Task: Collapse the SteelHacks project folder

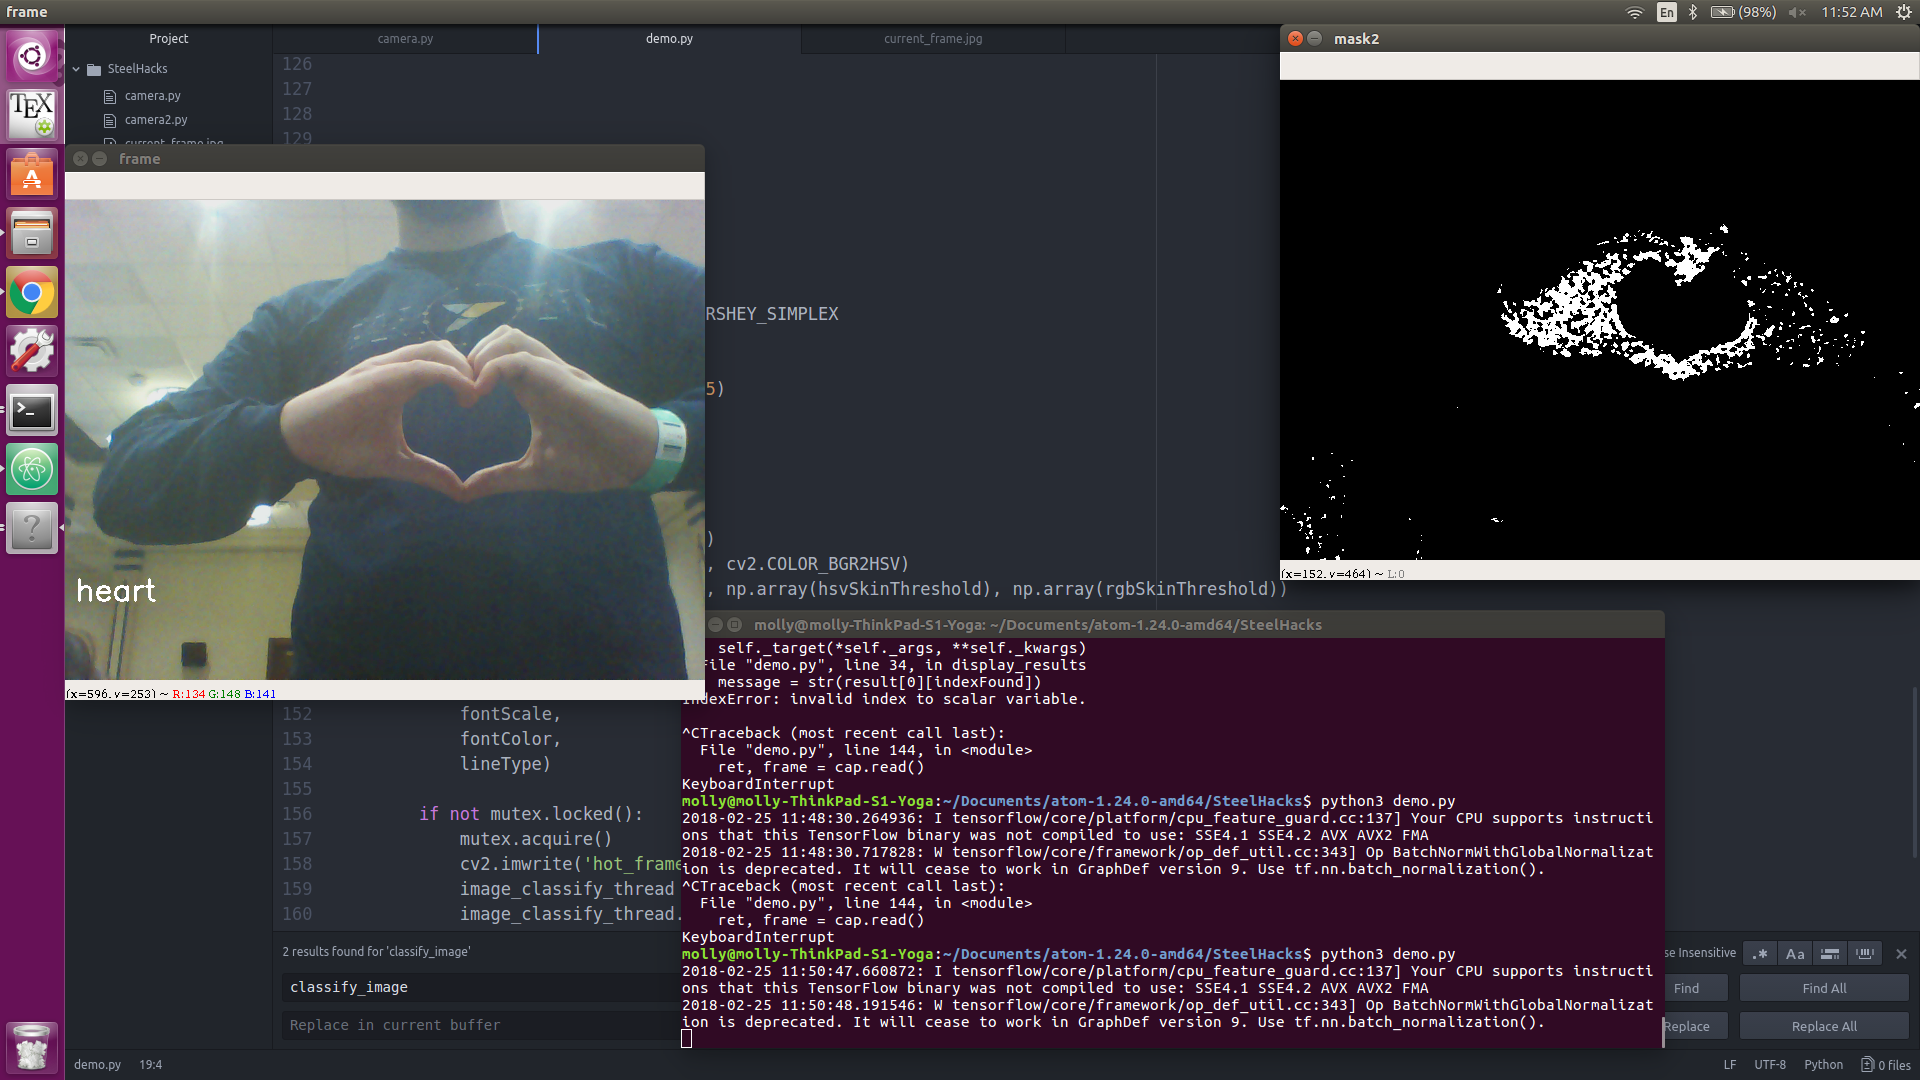Action: tap(77, 69)
